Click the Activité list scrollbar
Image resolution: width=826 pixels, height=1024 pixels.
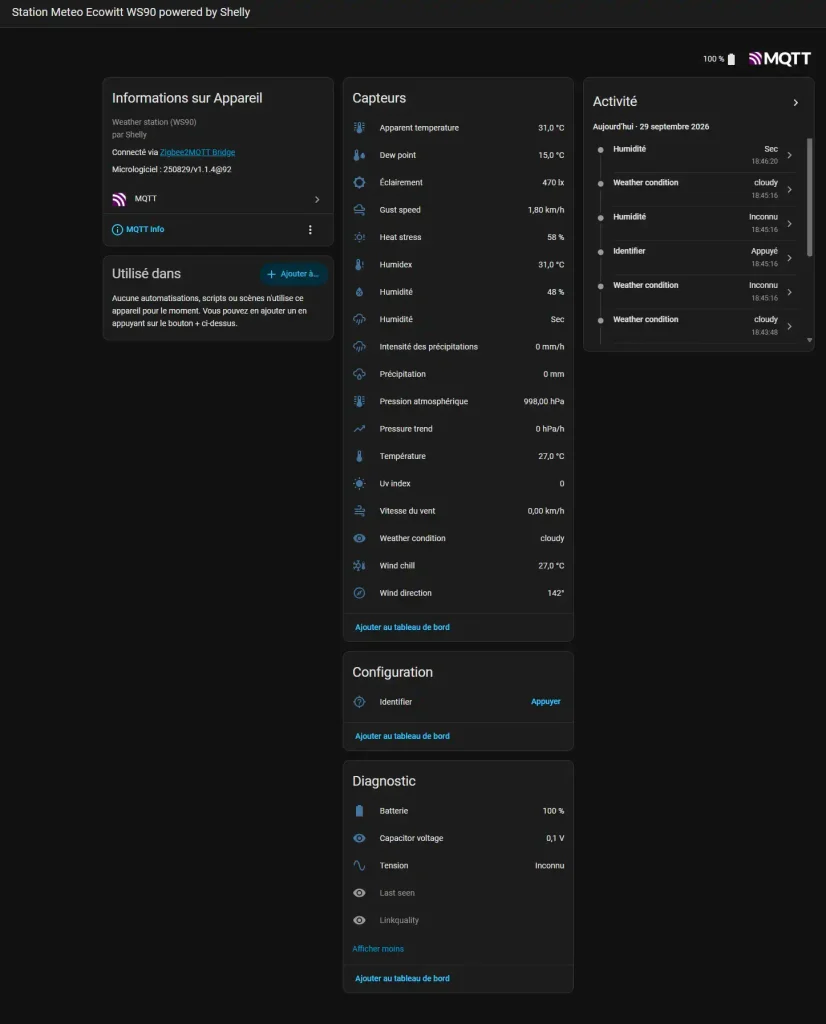point(810,196)
